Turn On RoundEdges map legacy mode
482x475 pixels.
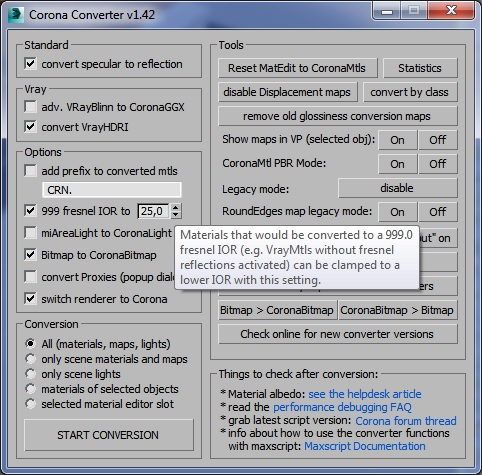pyautogui.click(x=397, y=212)
